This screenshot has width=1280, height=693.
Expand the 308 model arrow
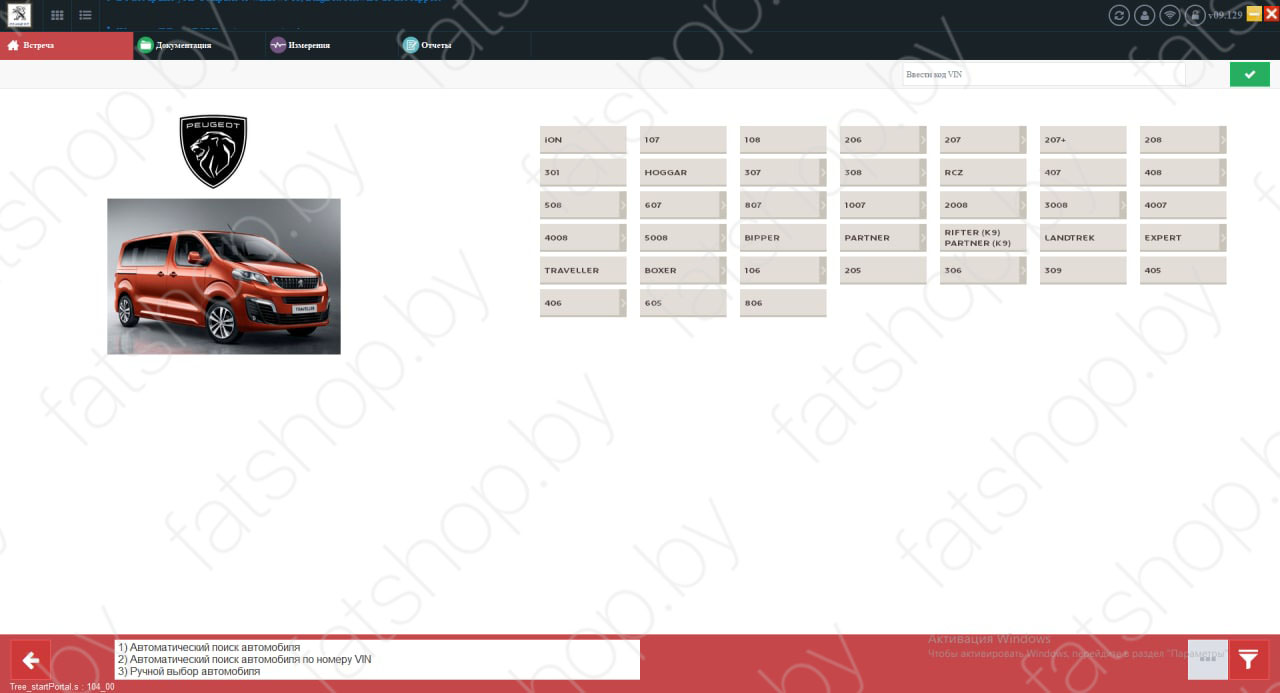click(923, 172)
